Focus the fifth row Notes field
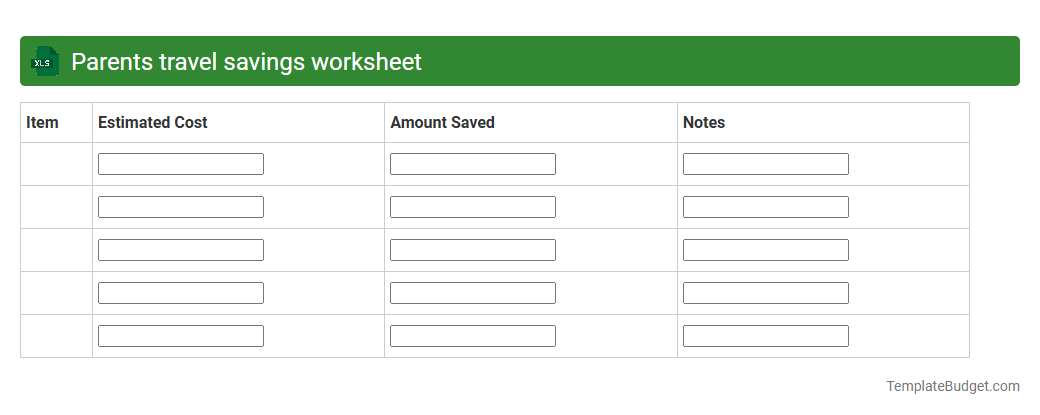Viewport: 1040px width, 415px height. (x=766, y=336)
